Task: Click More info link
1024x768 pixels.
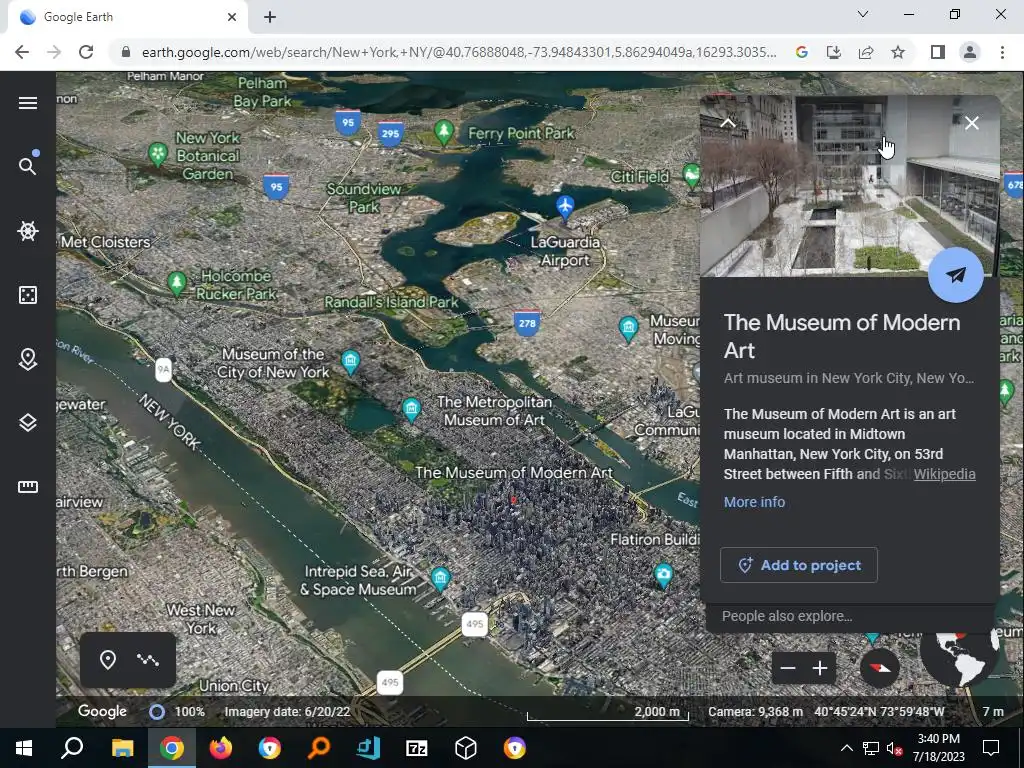Action: click(754, 502)
